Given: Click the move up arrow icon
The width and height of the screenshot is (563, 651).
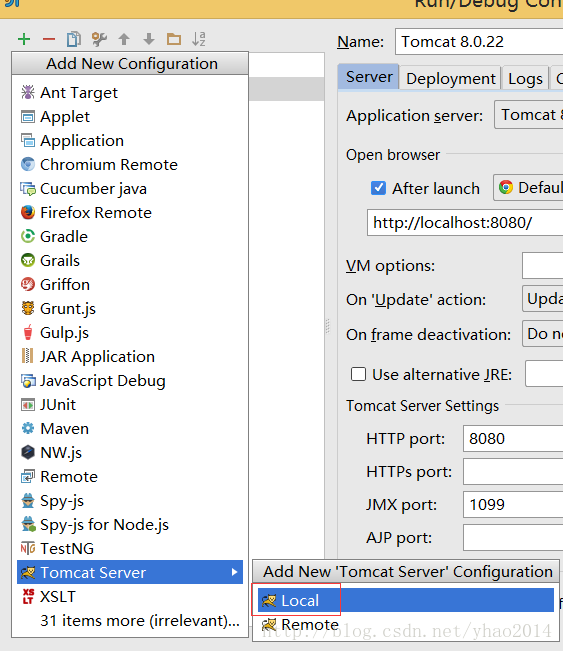Looking at the screenshot, I should tap(124, 39).
